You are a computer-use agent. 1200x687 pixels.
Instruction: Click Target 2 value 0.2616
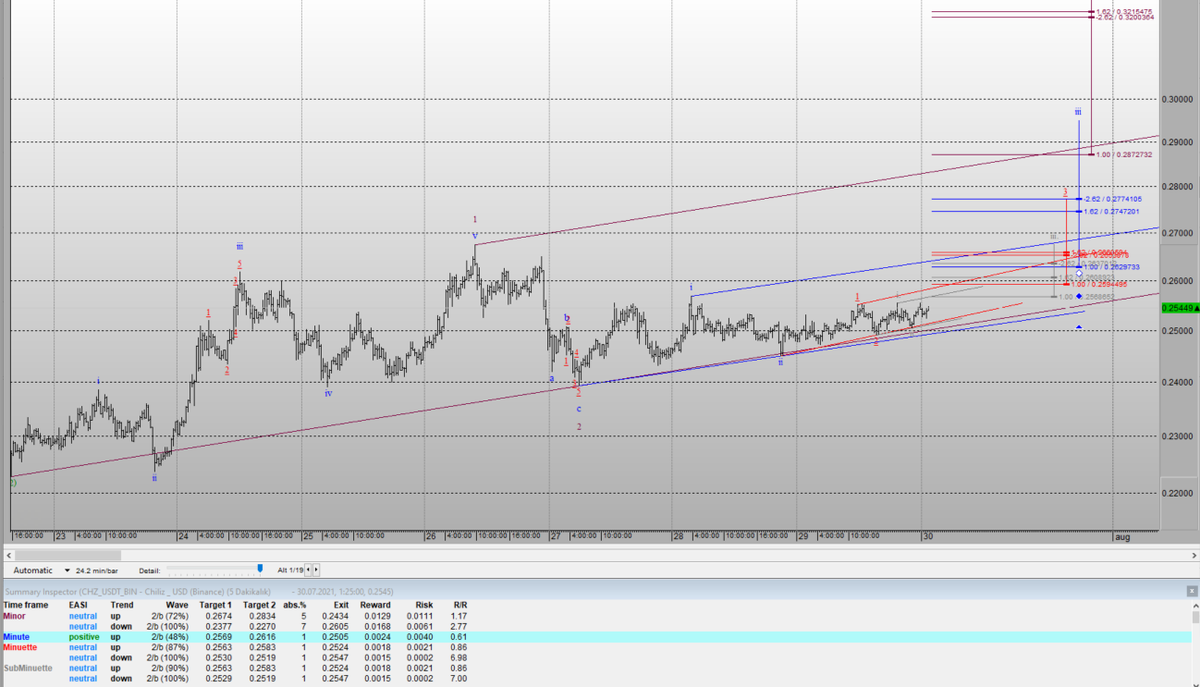[263, 636]
